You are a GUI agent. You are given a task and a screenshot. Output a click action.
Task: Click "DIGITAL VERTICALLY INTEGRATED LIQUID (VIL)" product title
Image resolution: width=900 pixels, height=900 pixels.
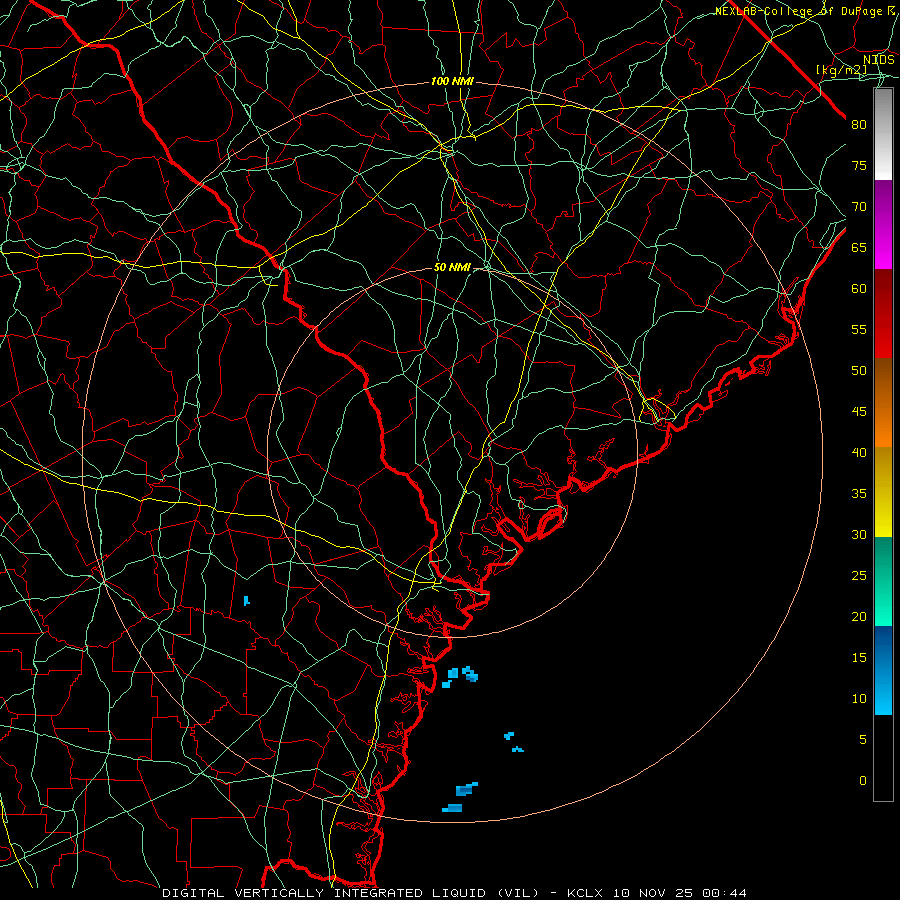tap(350, 893)
